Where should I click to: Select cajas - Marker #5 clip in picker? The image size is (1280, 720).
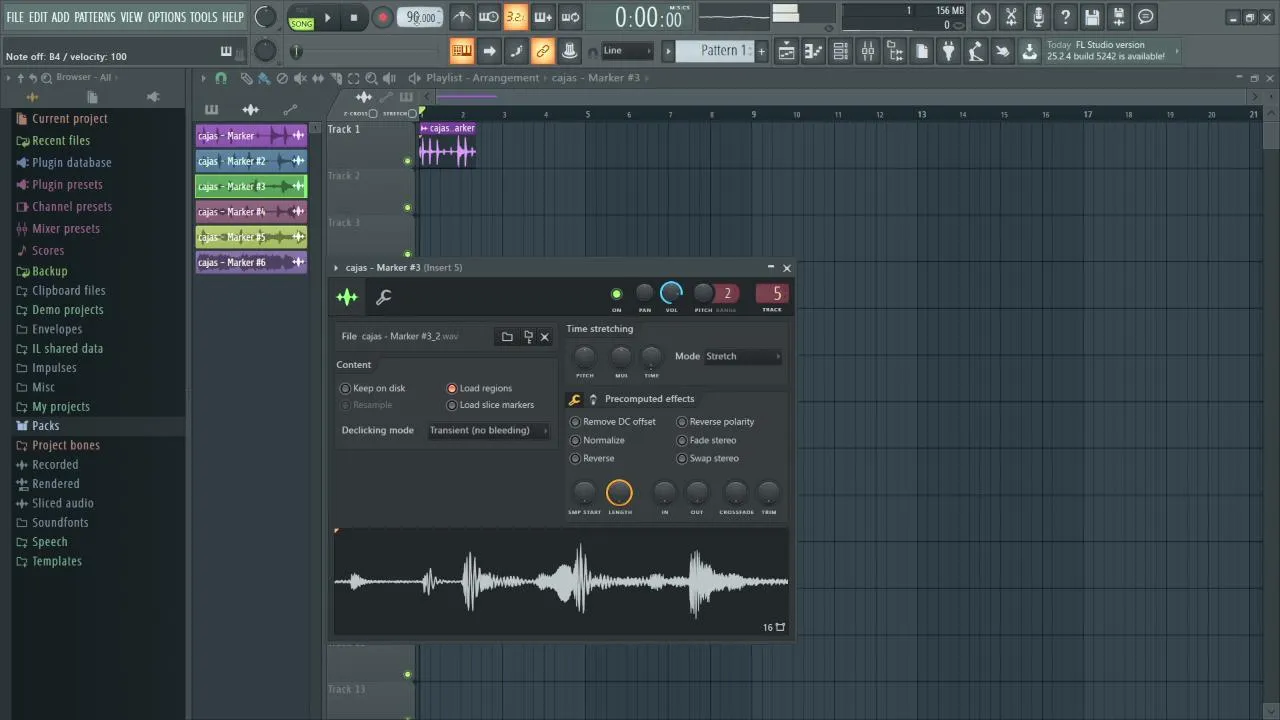251,237
